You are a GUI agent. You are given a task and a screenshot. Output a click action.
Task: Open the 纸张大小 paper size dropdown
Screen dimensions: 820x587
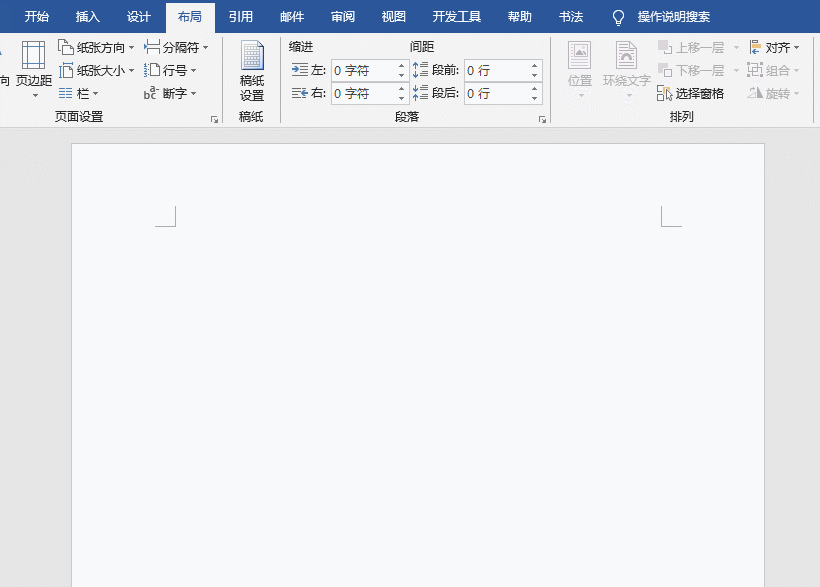pyautogui.click(x=96, y=70)
